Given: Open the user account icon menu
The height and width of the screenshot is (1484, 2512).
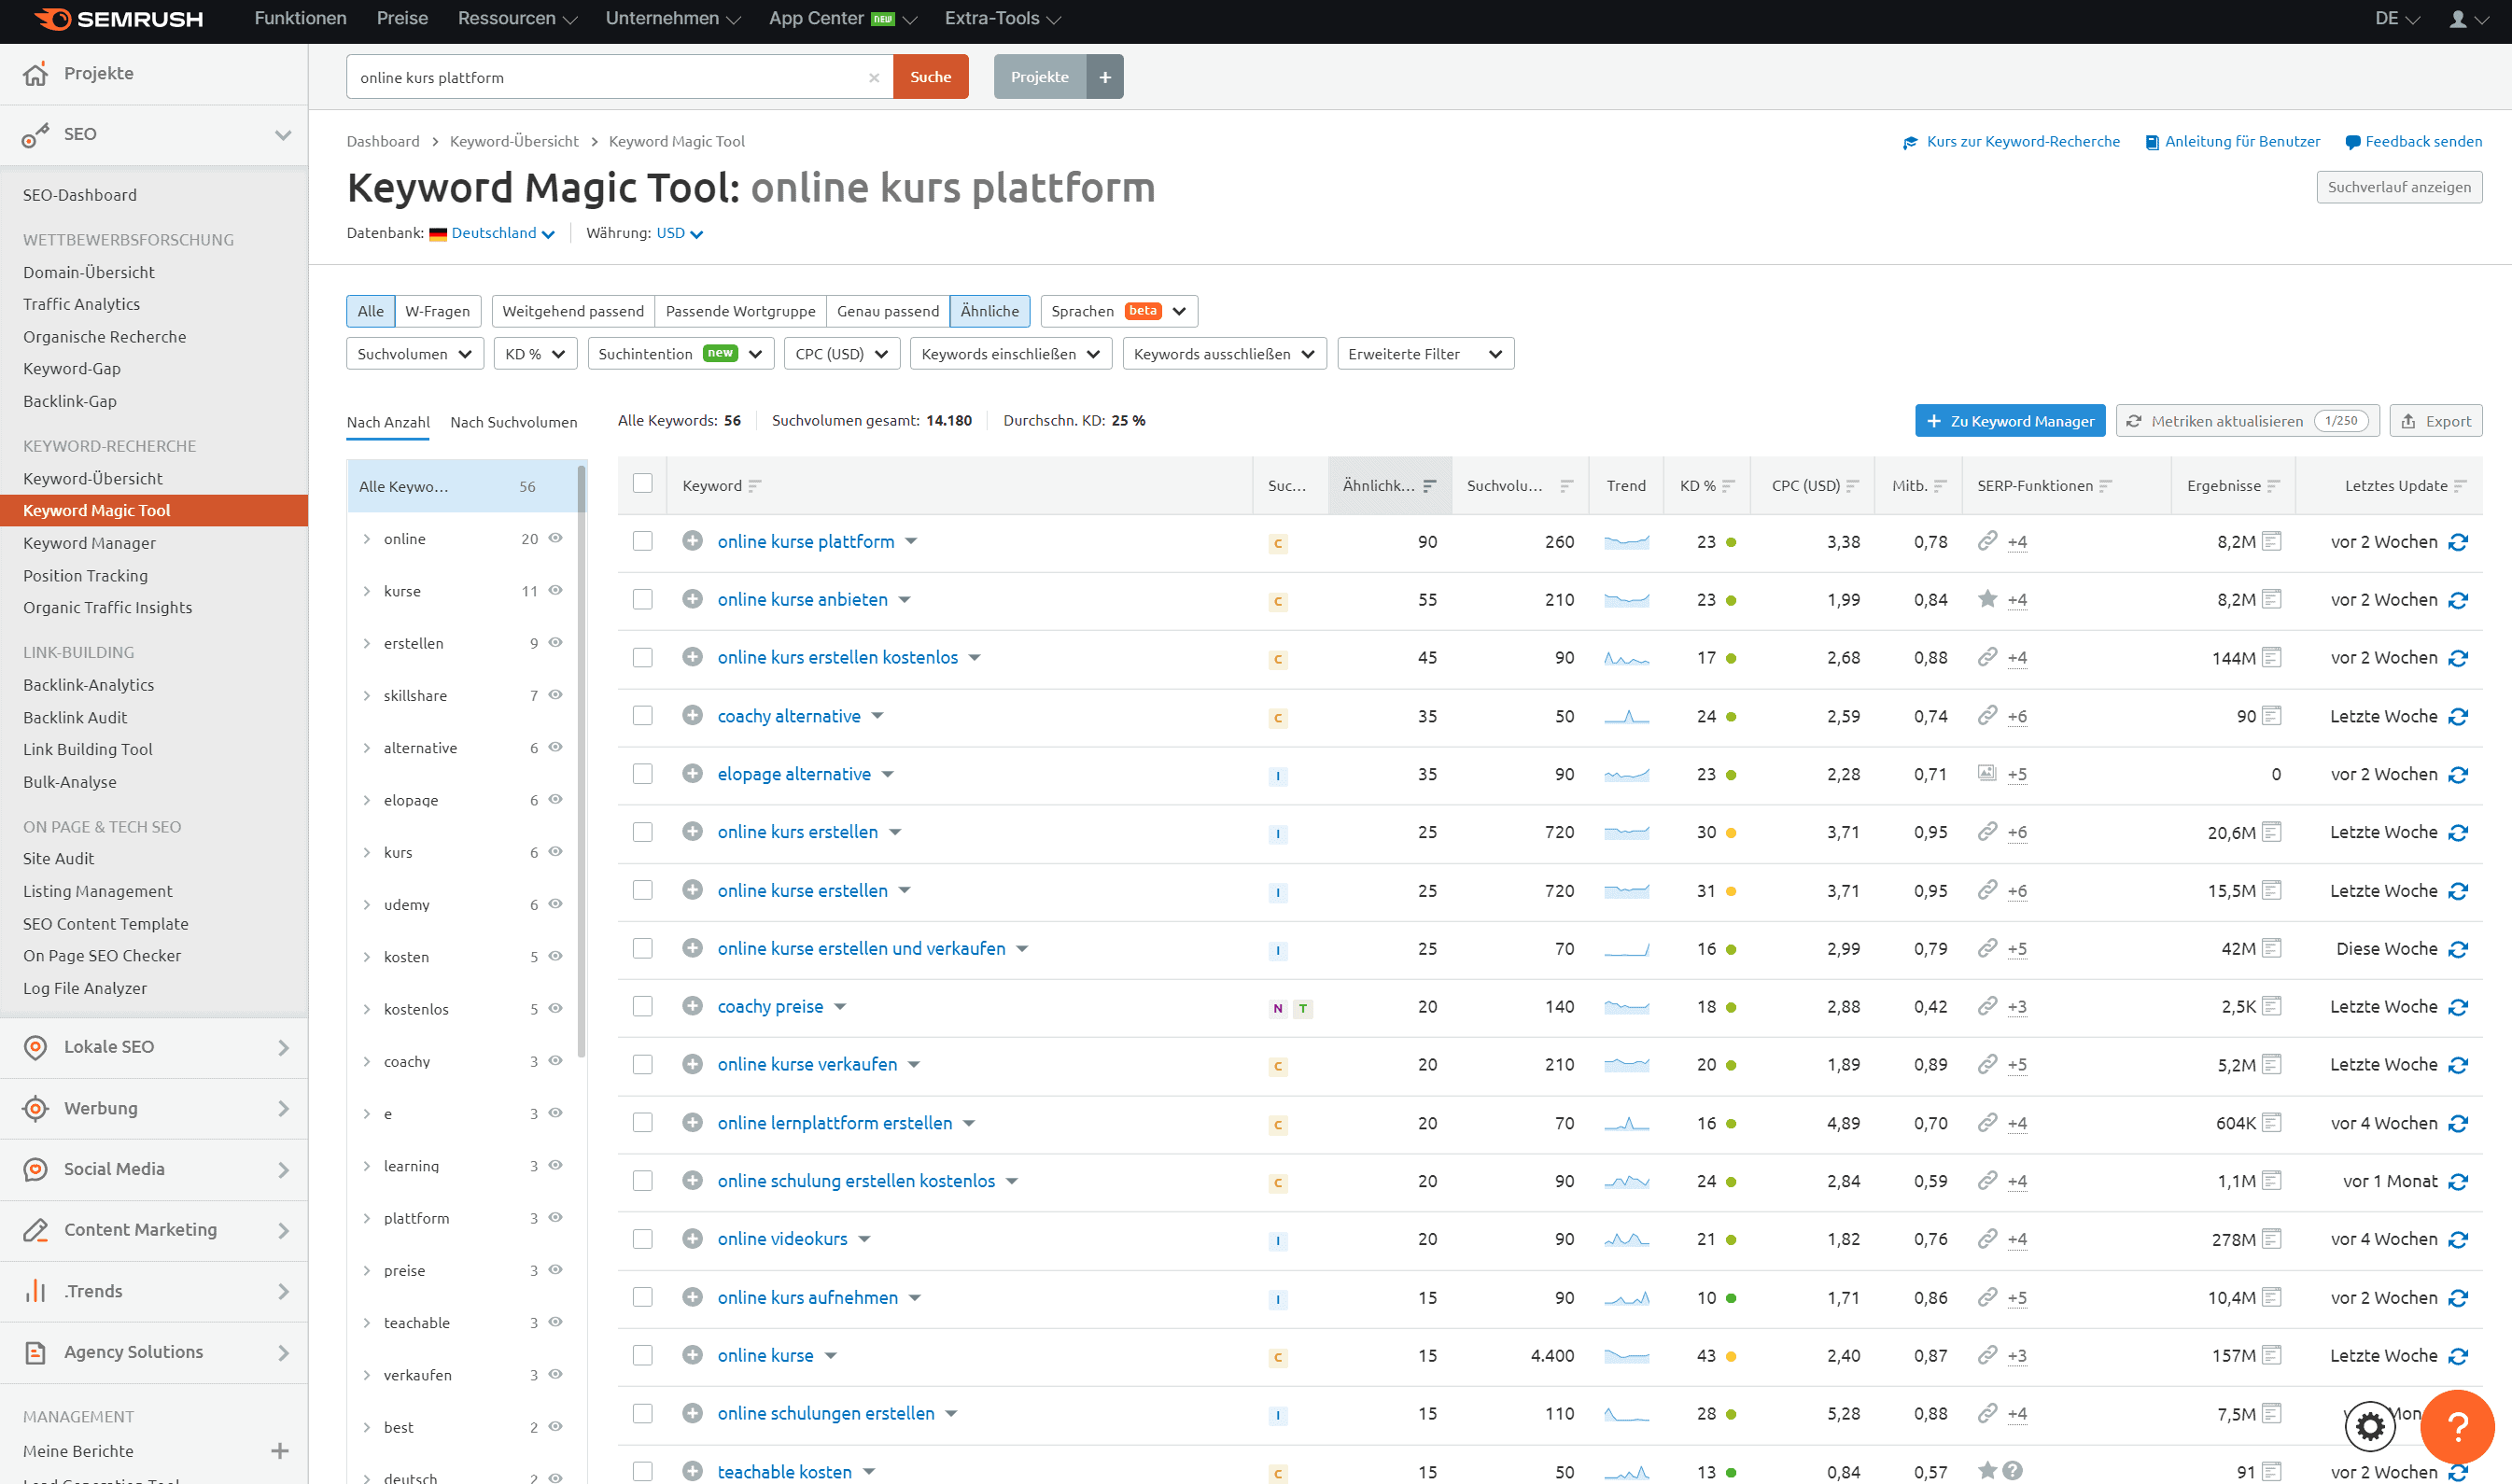Looking at the screenshot, I should 2467,19.
